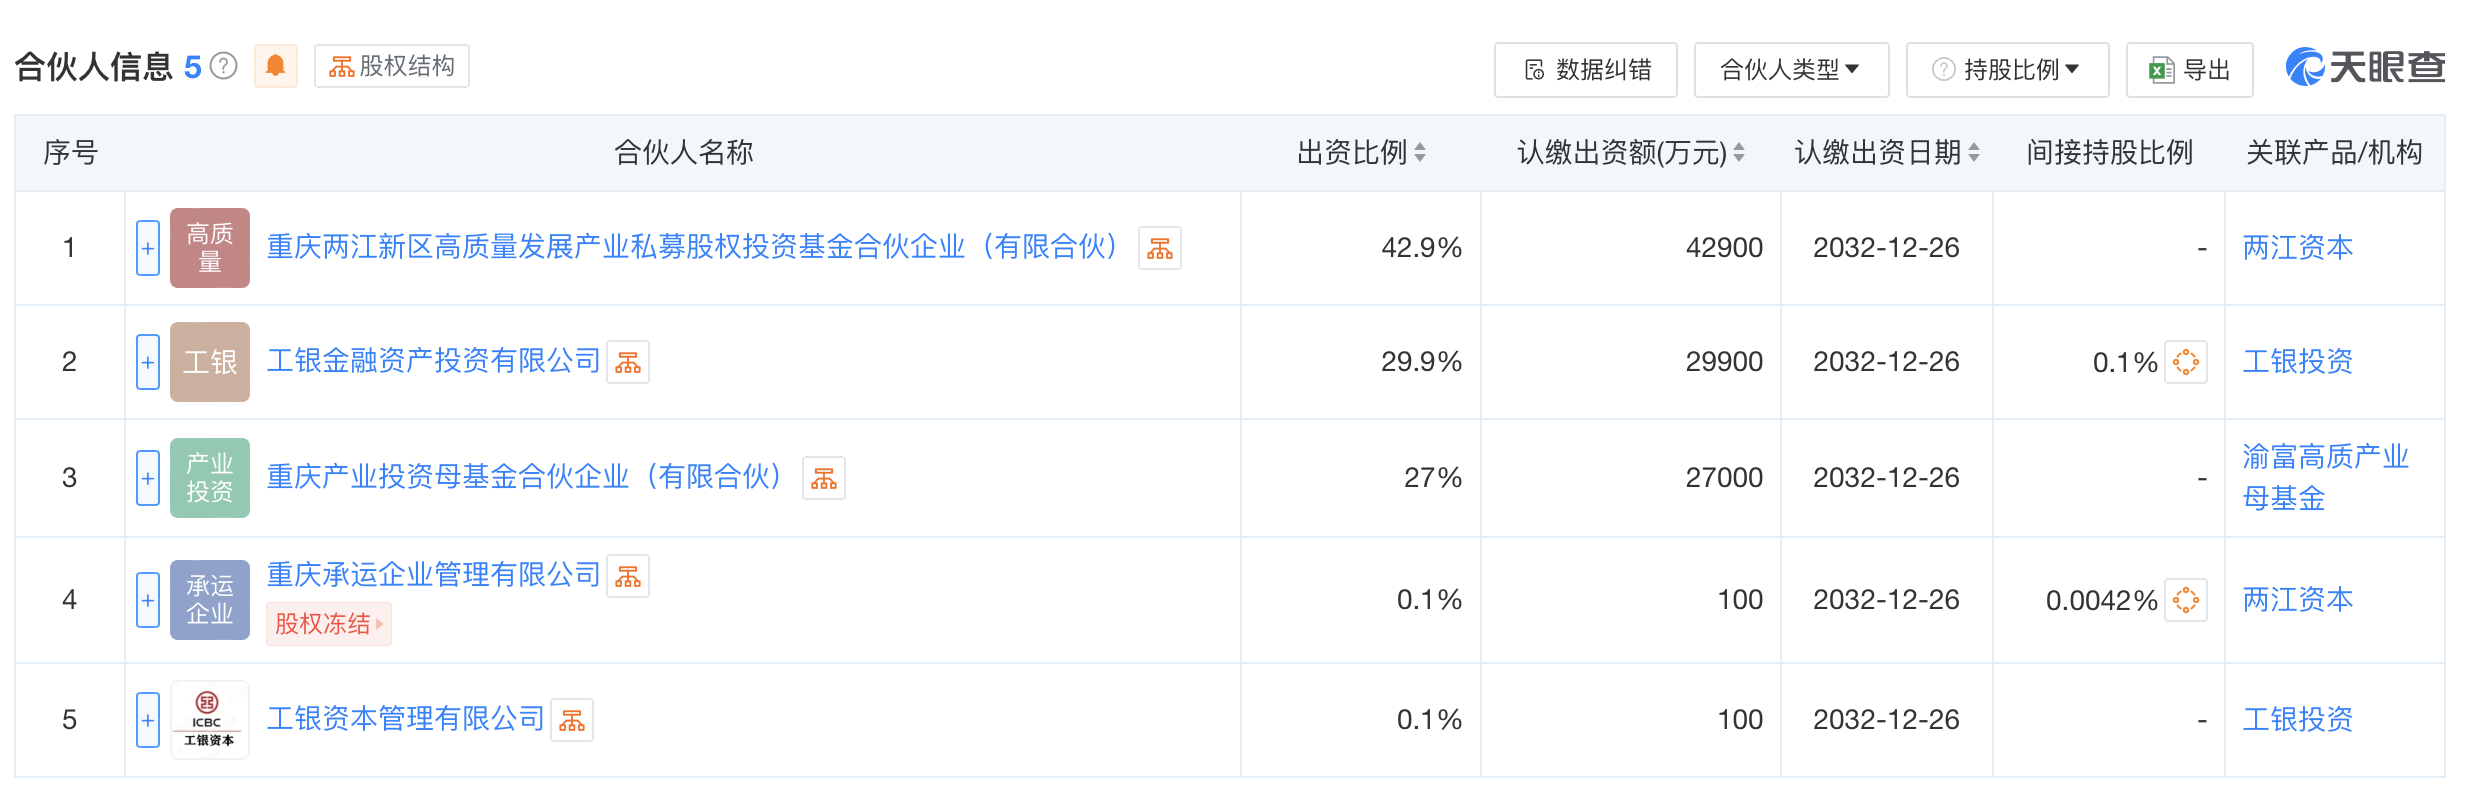2470x798 pixels.
Task: Click the help question mark beside 合伙人信息
Action: pos(225,66)
